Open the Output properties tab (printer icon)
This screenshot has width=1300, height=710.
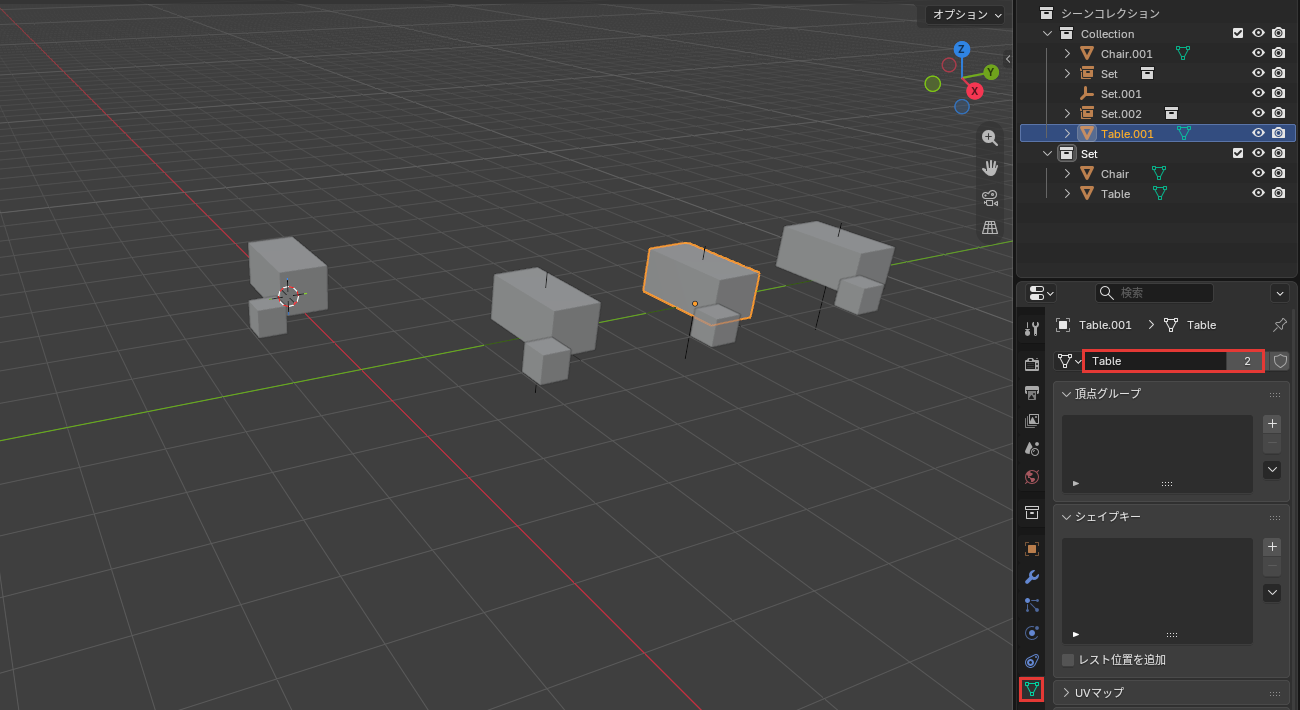(x=1032, y=392)
